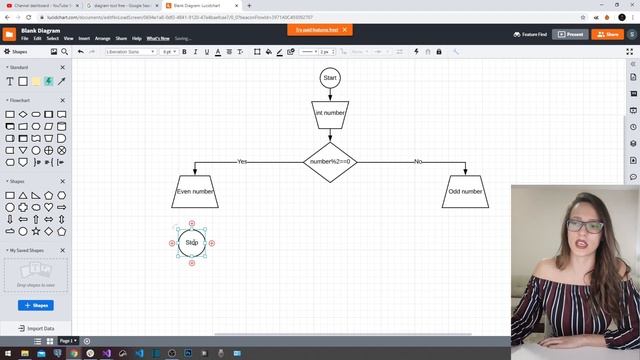This screenshot has width=640, height=360.
Task: Select the Start circle shape
Action: coord(330,78)
